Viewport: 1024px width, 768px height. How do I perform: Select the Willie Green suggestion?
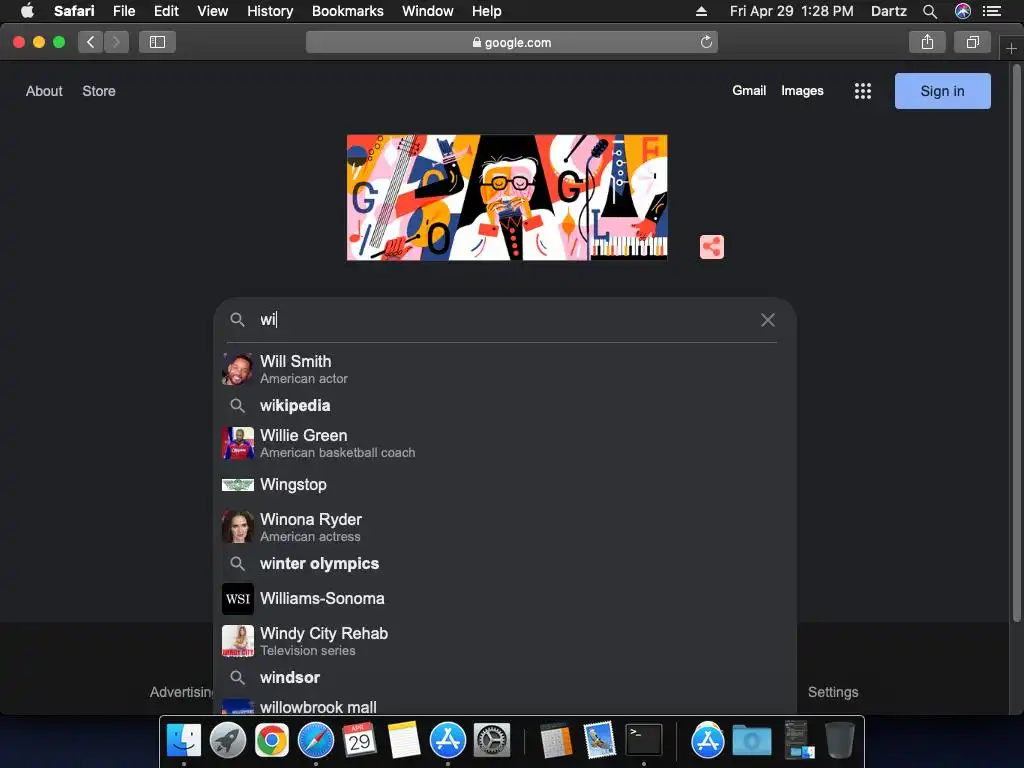(505, 443)
